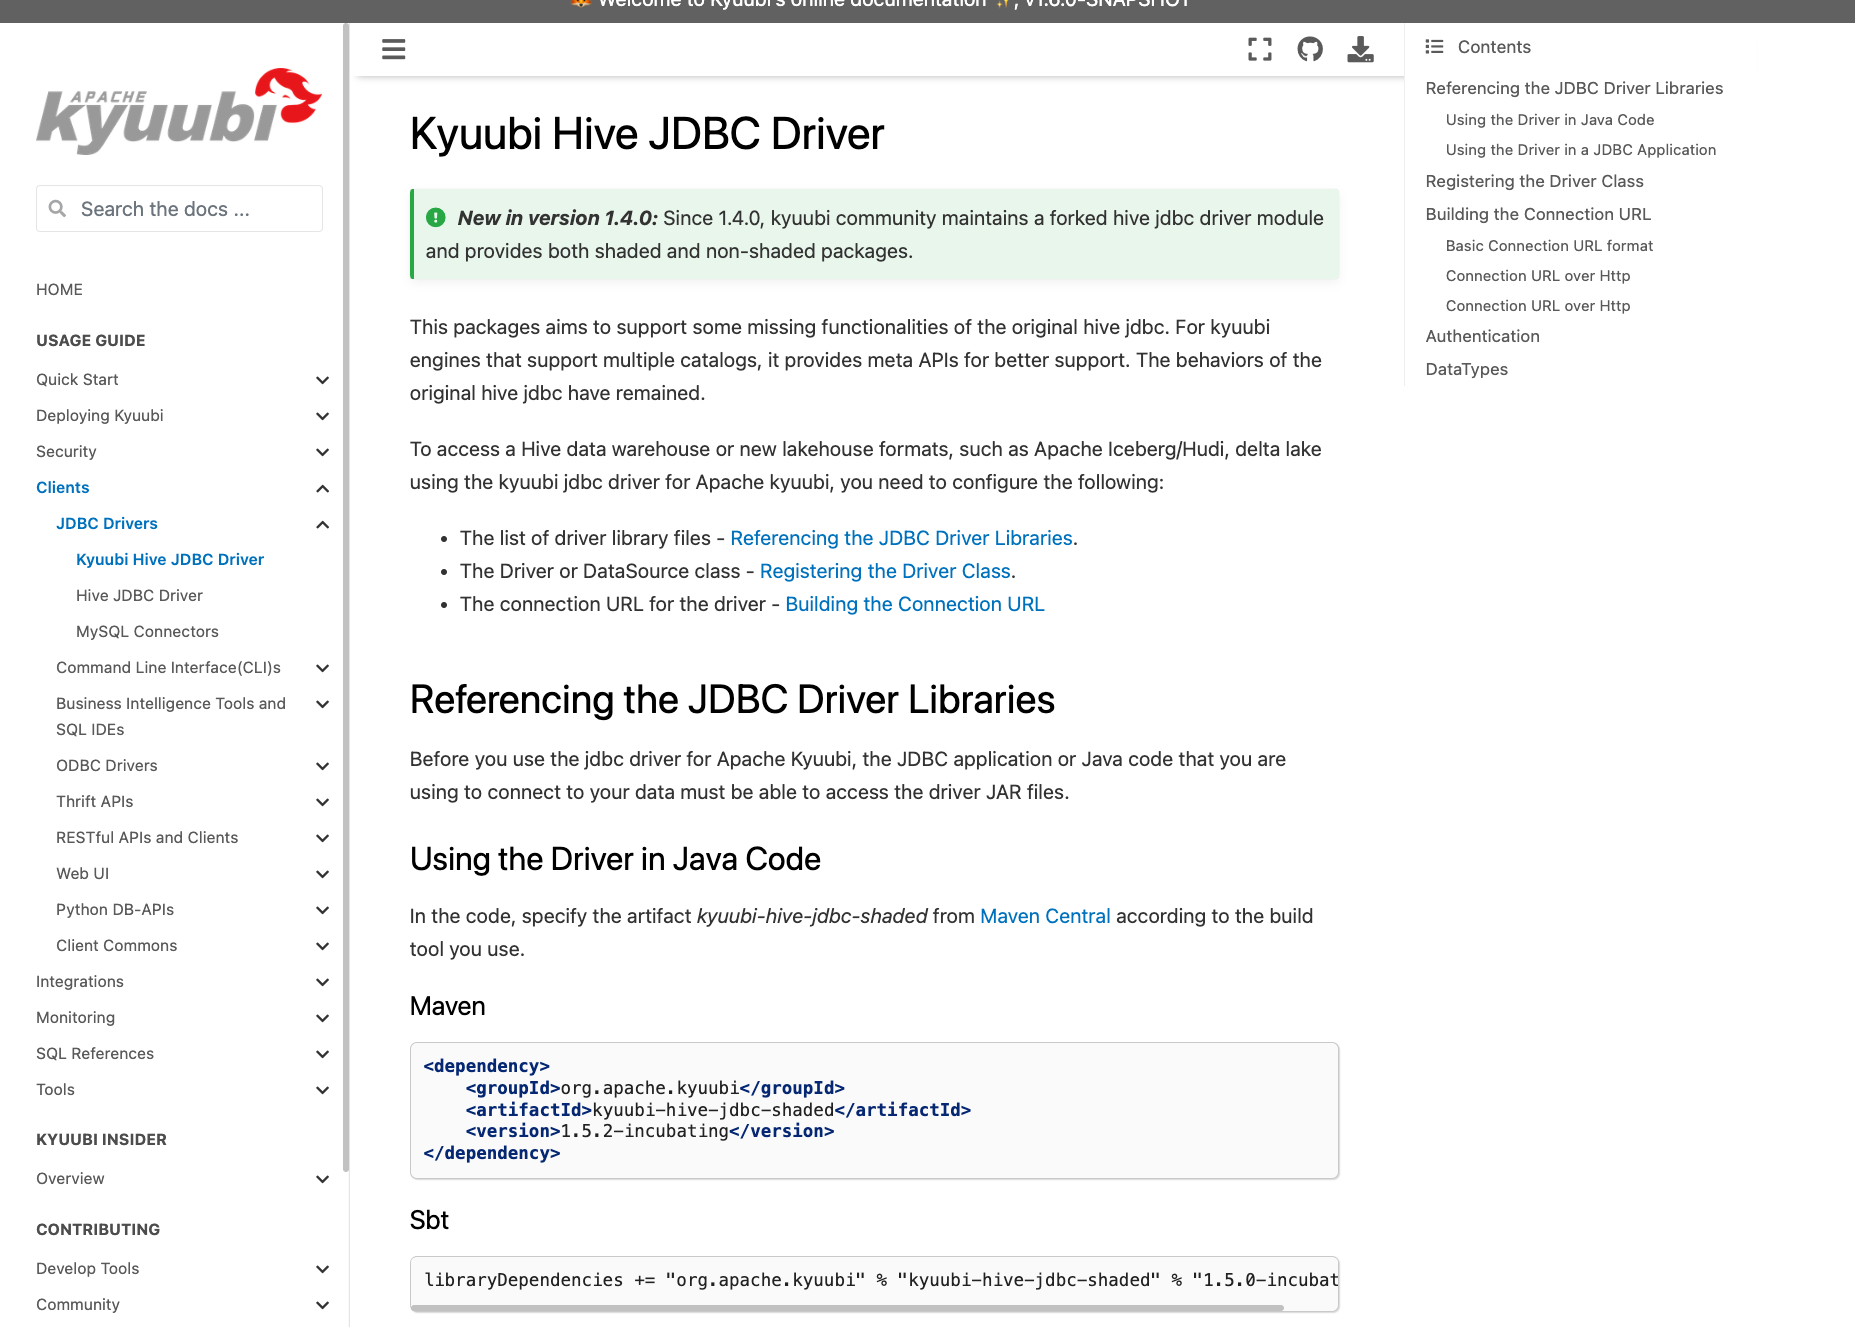The height and width of the screenshot is (1327, 1855).
Task: Collapse the Clients section chevron
Action: pyautogui.click(x=322, y=488)
